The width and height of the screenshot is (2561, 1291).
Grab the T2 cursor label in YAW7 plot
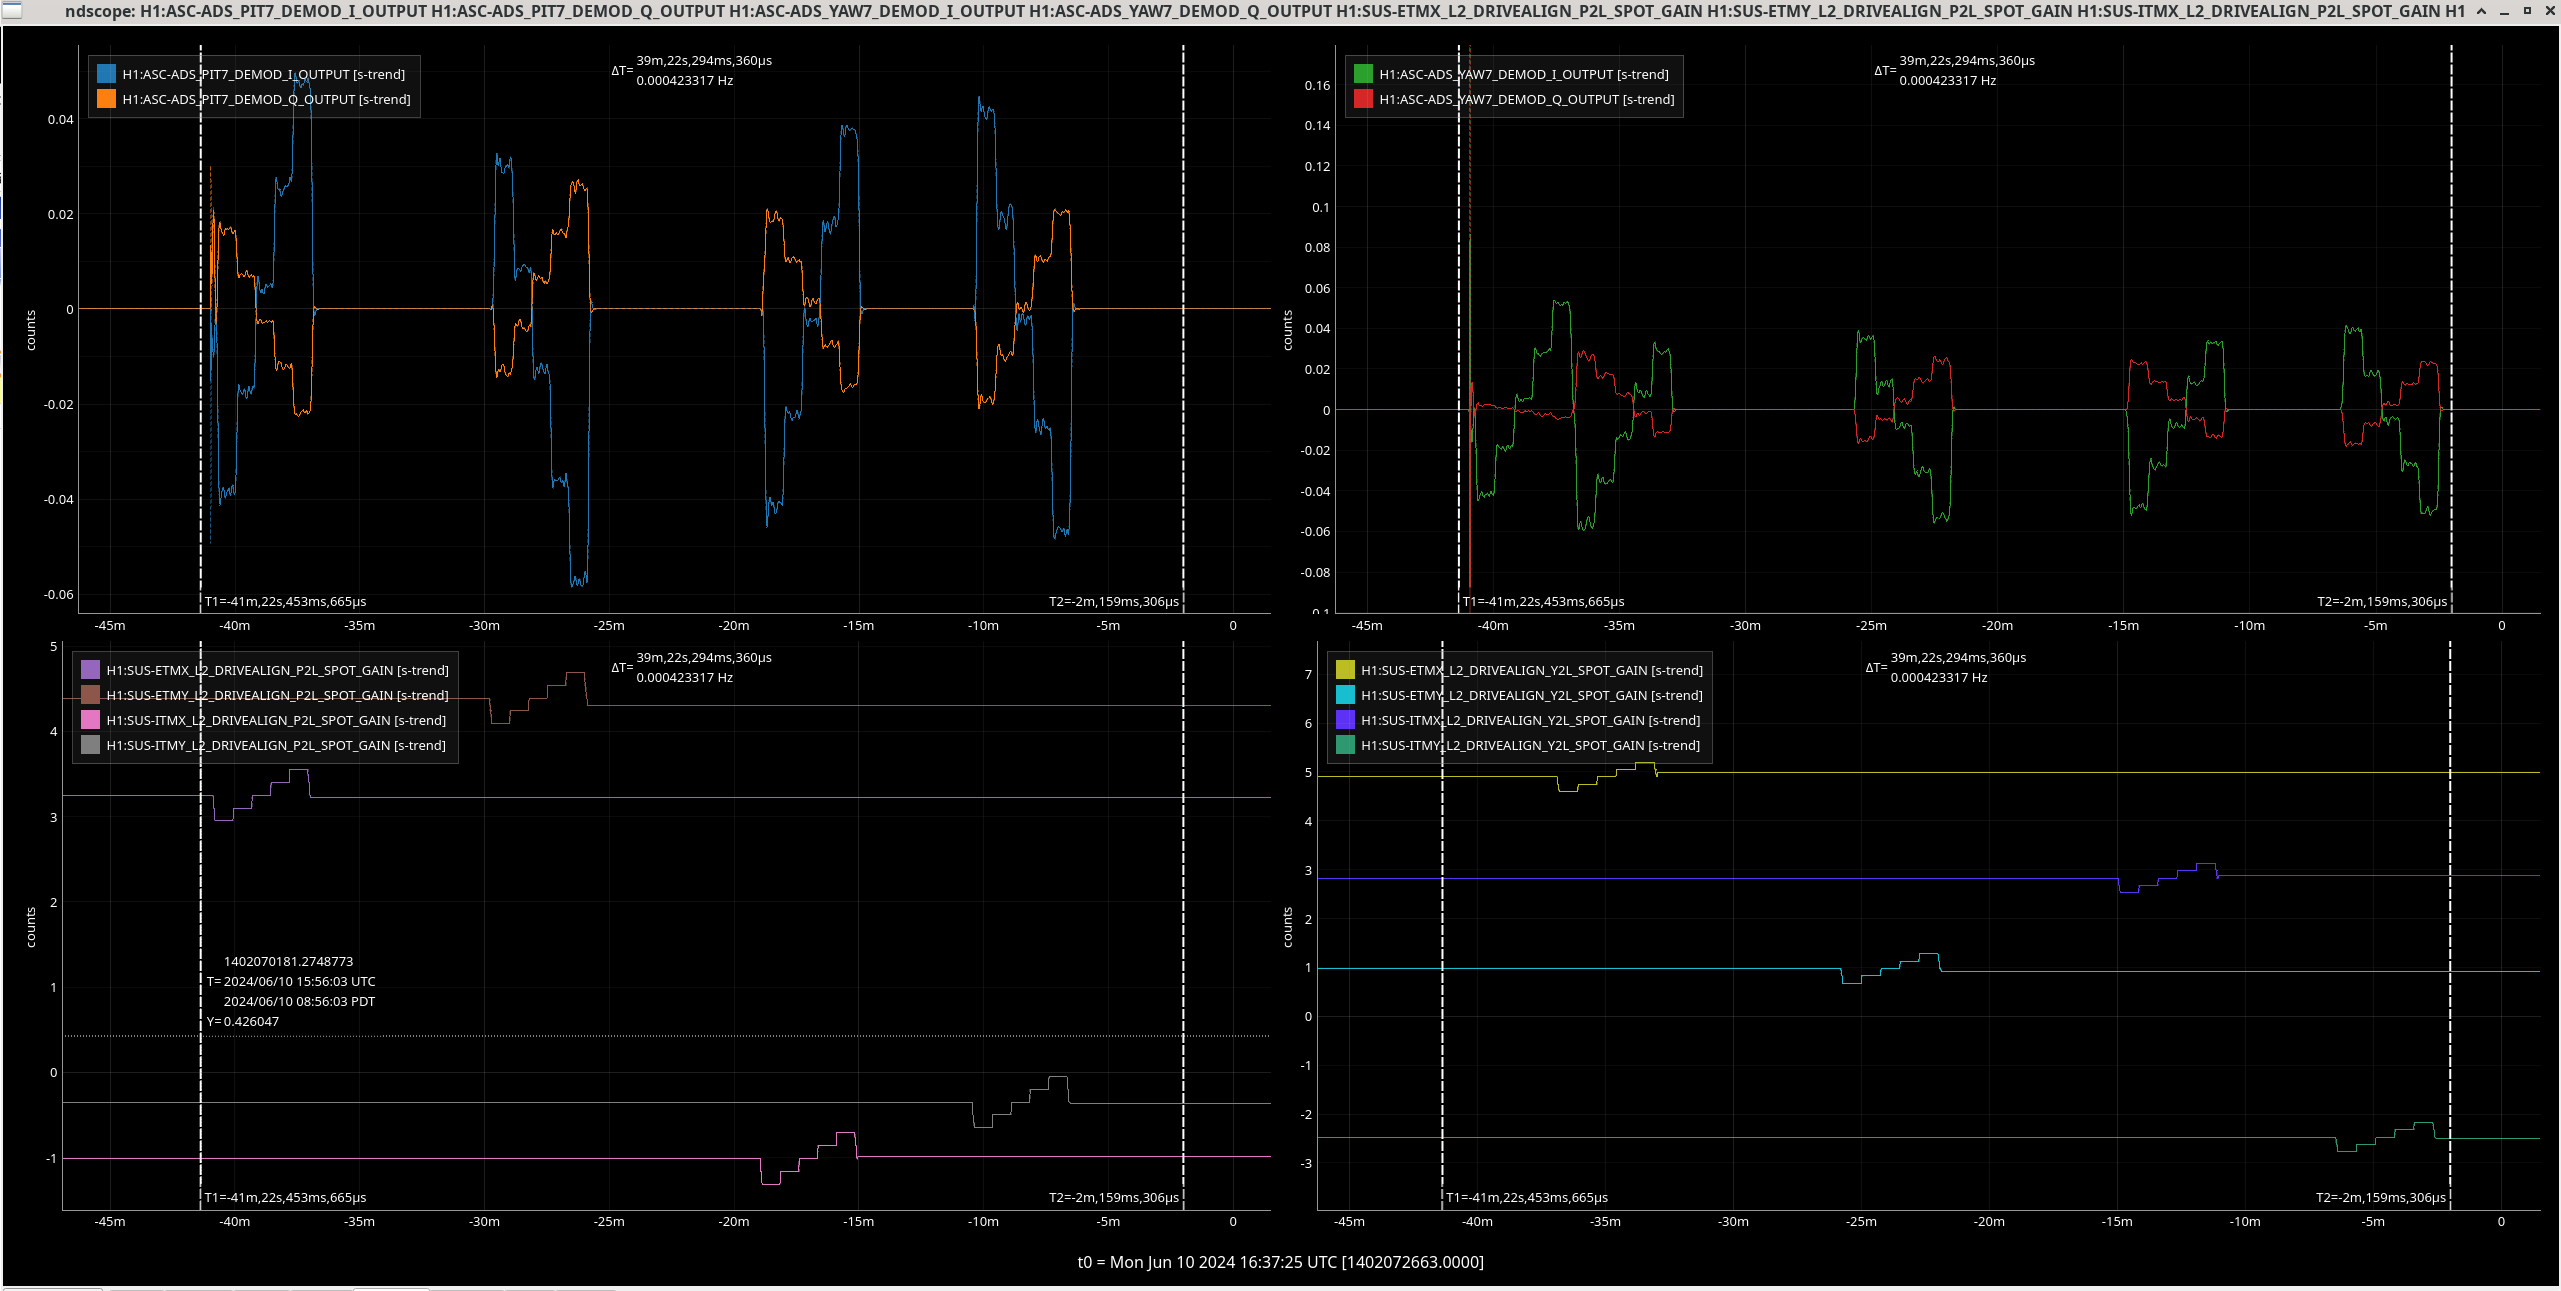pos(2382,601)
